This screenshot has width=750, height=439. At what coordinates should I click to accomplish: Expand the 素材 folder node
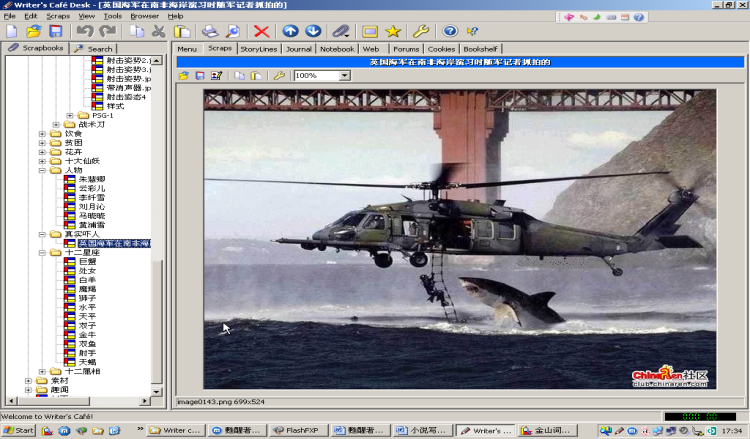28,381
